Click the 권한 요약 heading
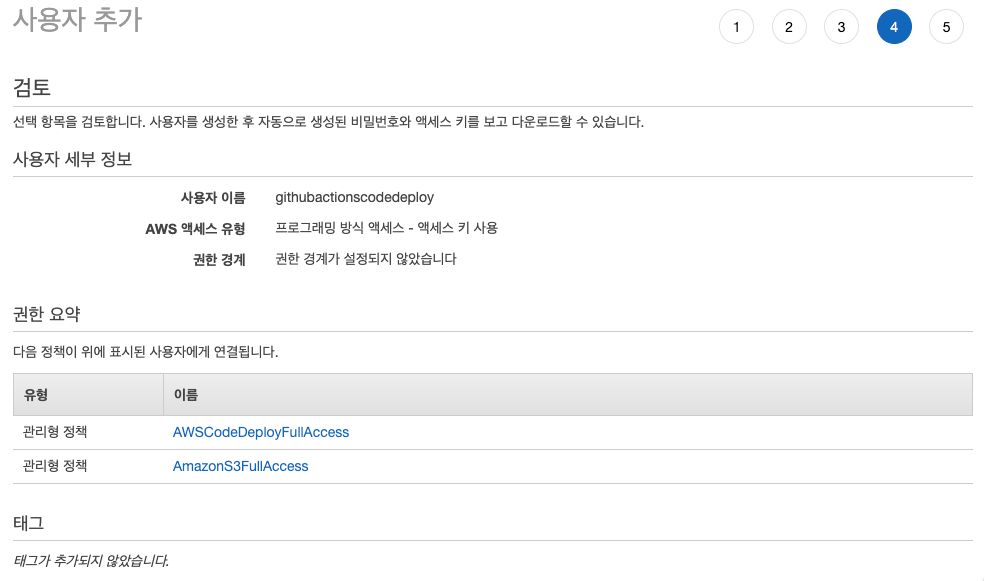 tap(46, 314)
